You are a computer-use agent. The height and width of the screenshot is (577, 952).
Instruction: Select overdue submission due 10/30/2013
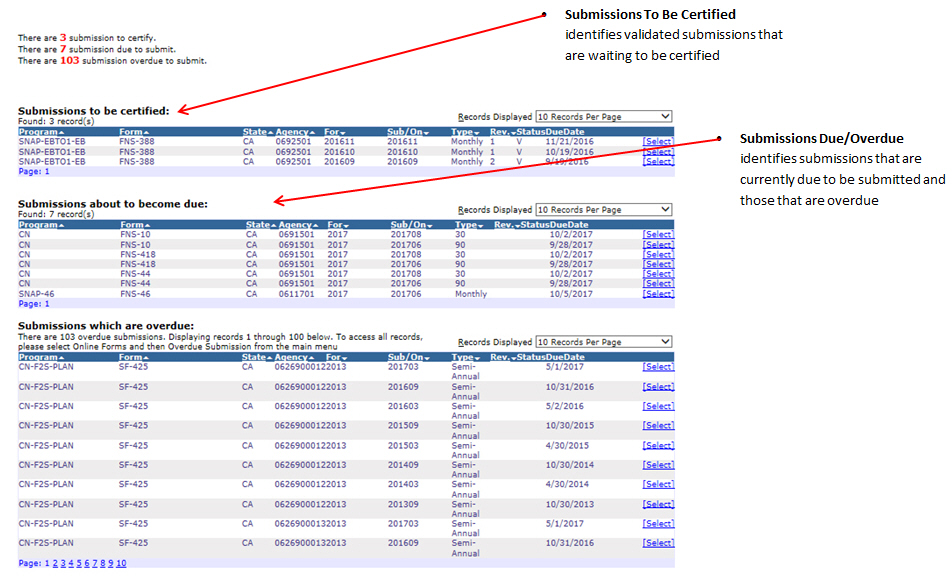658,505
